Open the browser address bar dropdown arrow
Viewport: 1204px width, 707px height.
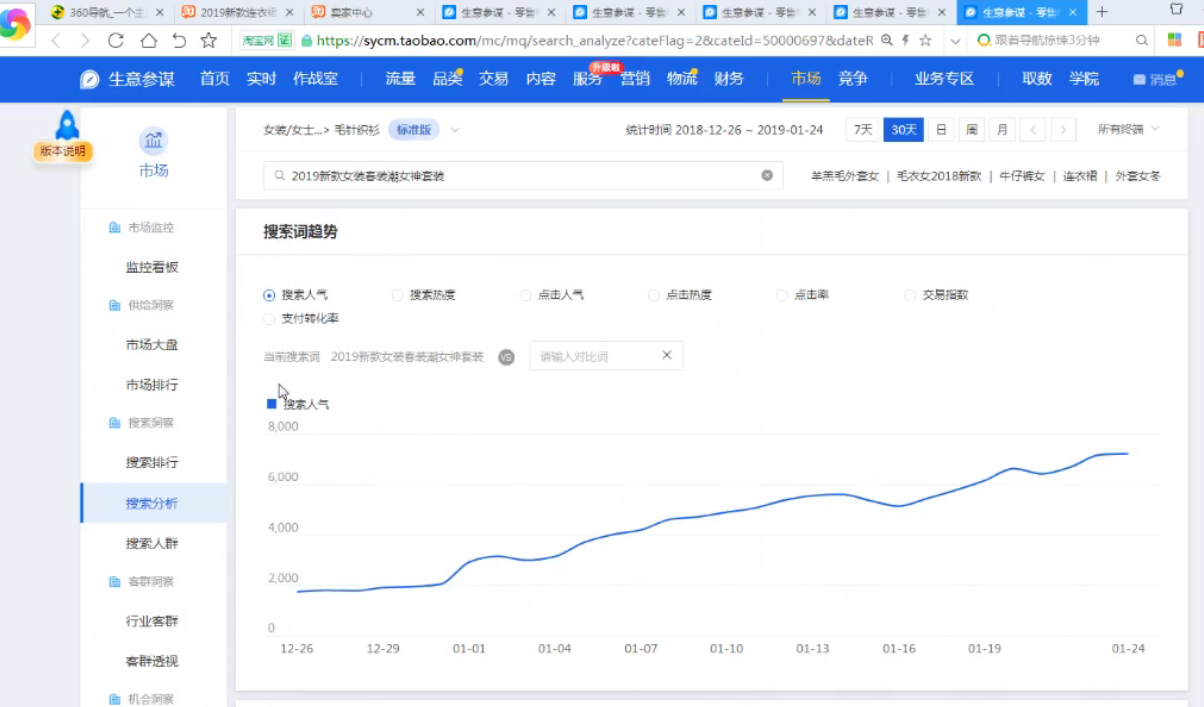click(x=955, y=41)
